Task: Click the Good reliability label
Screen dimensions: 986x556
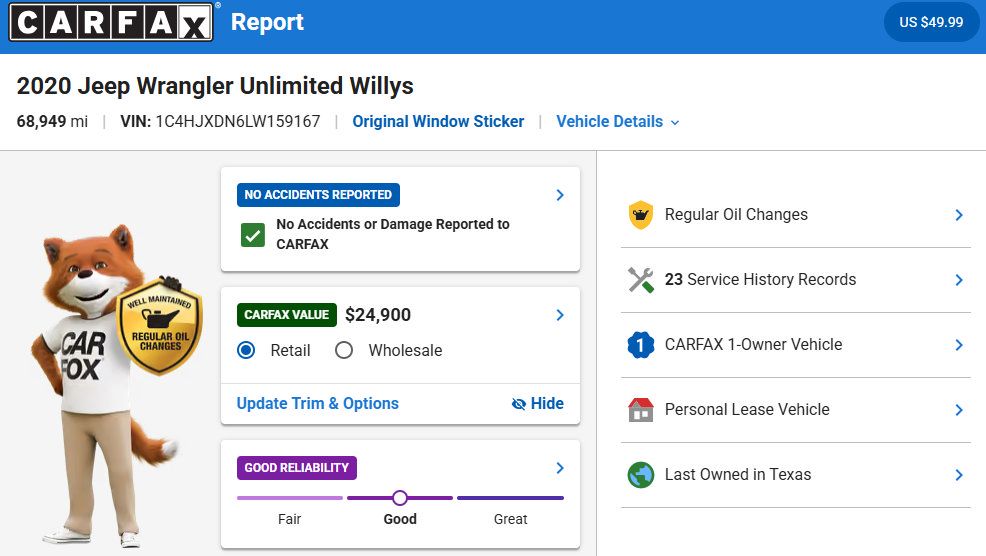Action: (x=400, y=519)
